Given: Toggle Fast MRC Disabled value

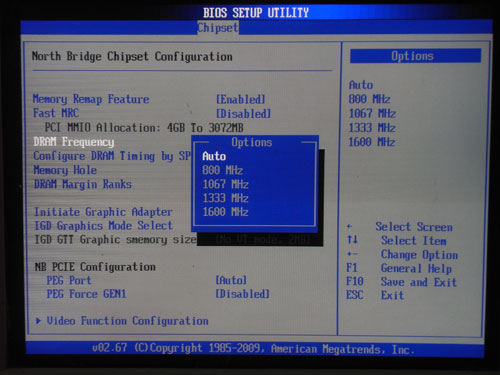Looking at the screenshot, I should (243, 114).
